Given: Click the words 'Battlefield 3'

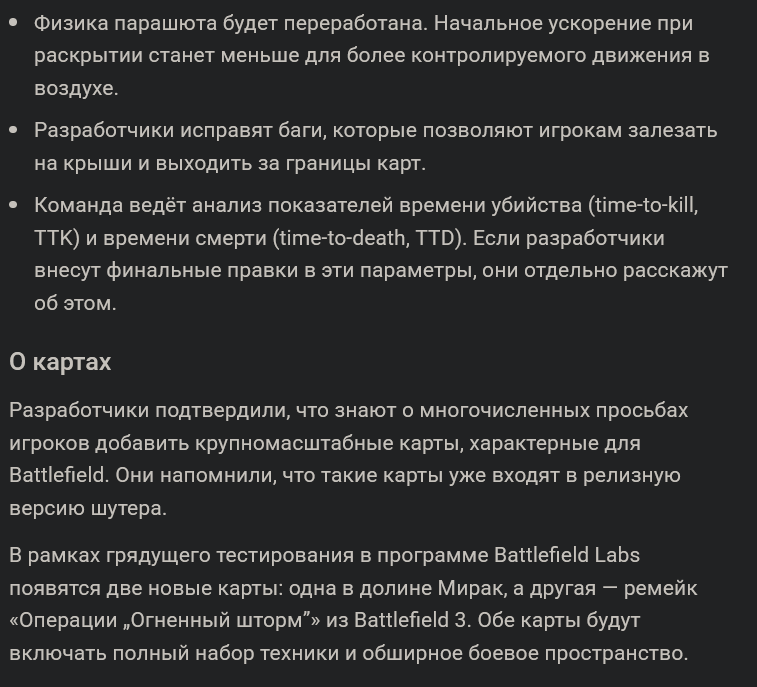Looking at the screenshot, I should tap(410, 620).
